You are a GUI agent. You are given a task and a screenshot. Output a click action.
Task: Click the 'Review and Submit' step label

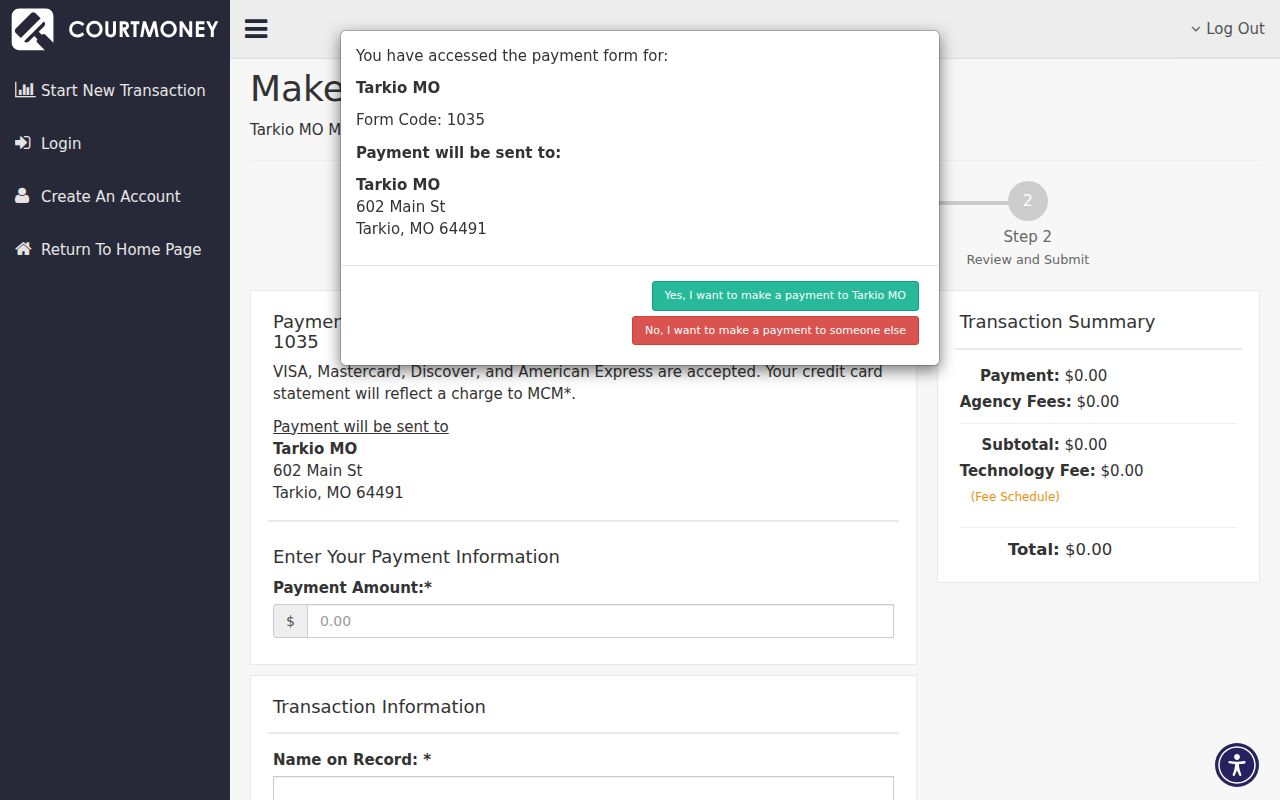(x=1028, y=260)
